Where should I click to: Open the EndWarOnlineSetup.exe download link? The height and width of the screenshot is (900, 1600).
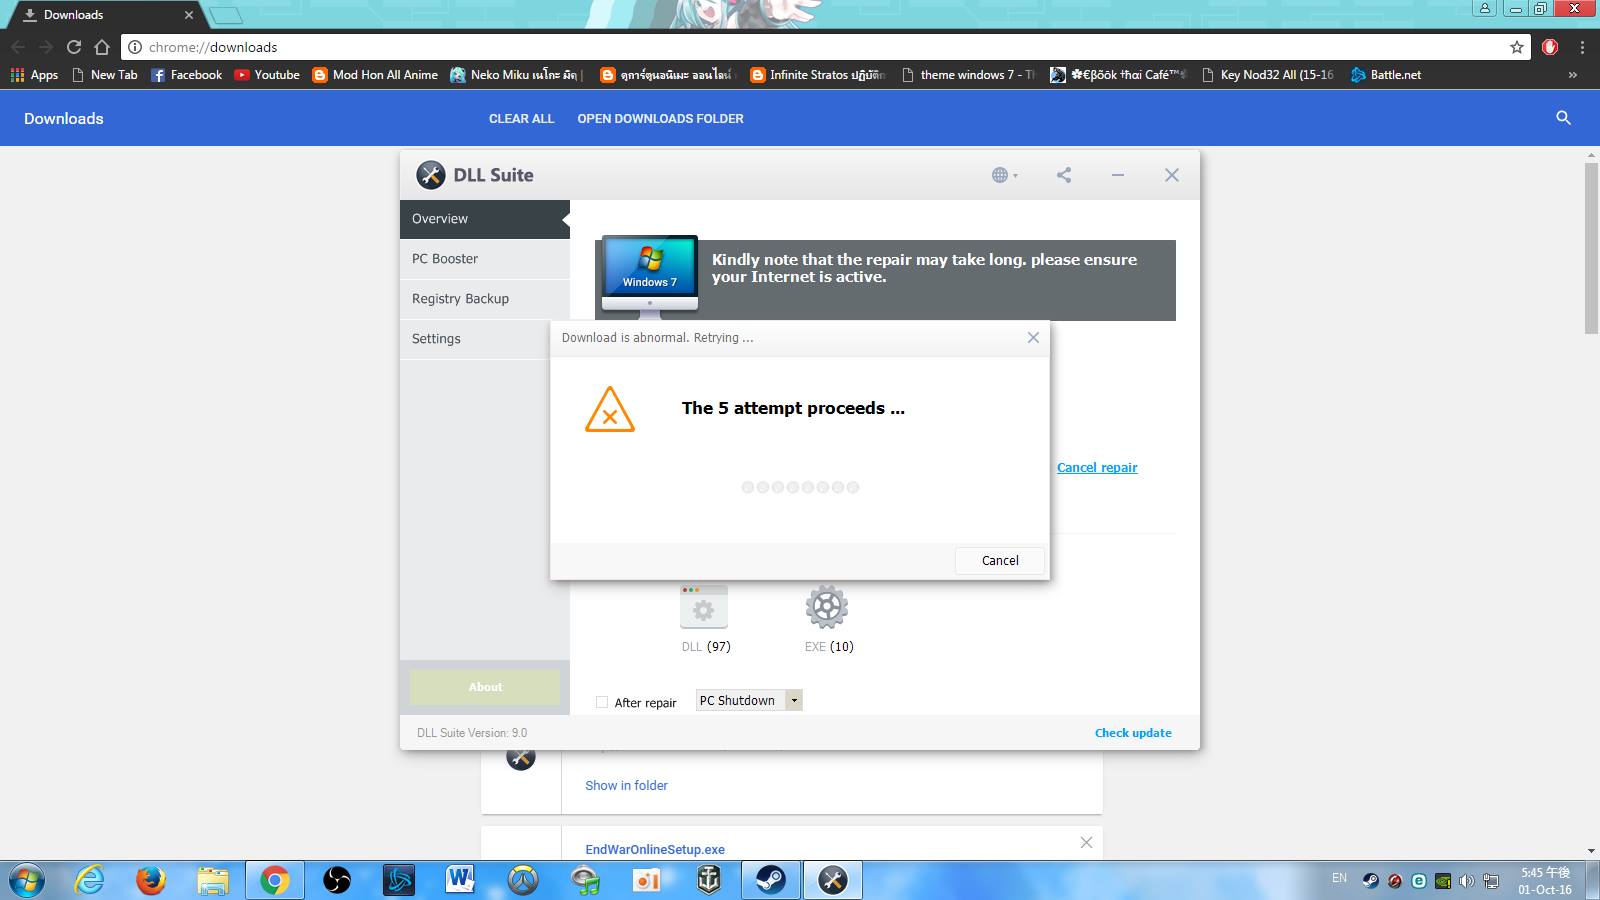tap(655, 850)
